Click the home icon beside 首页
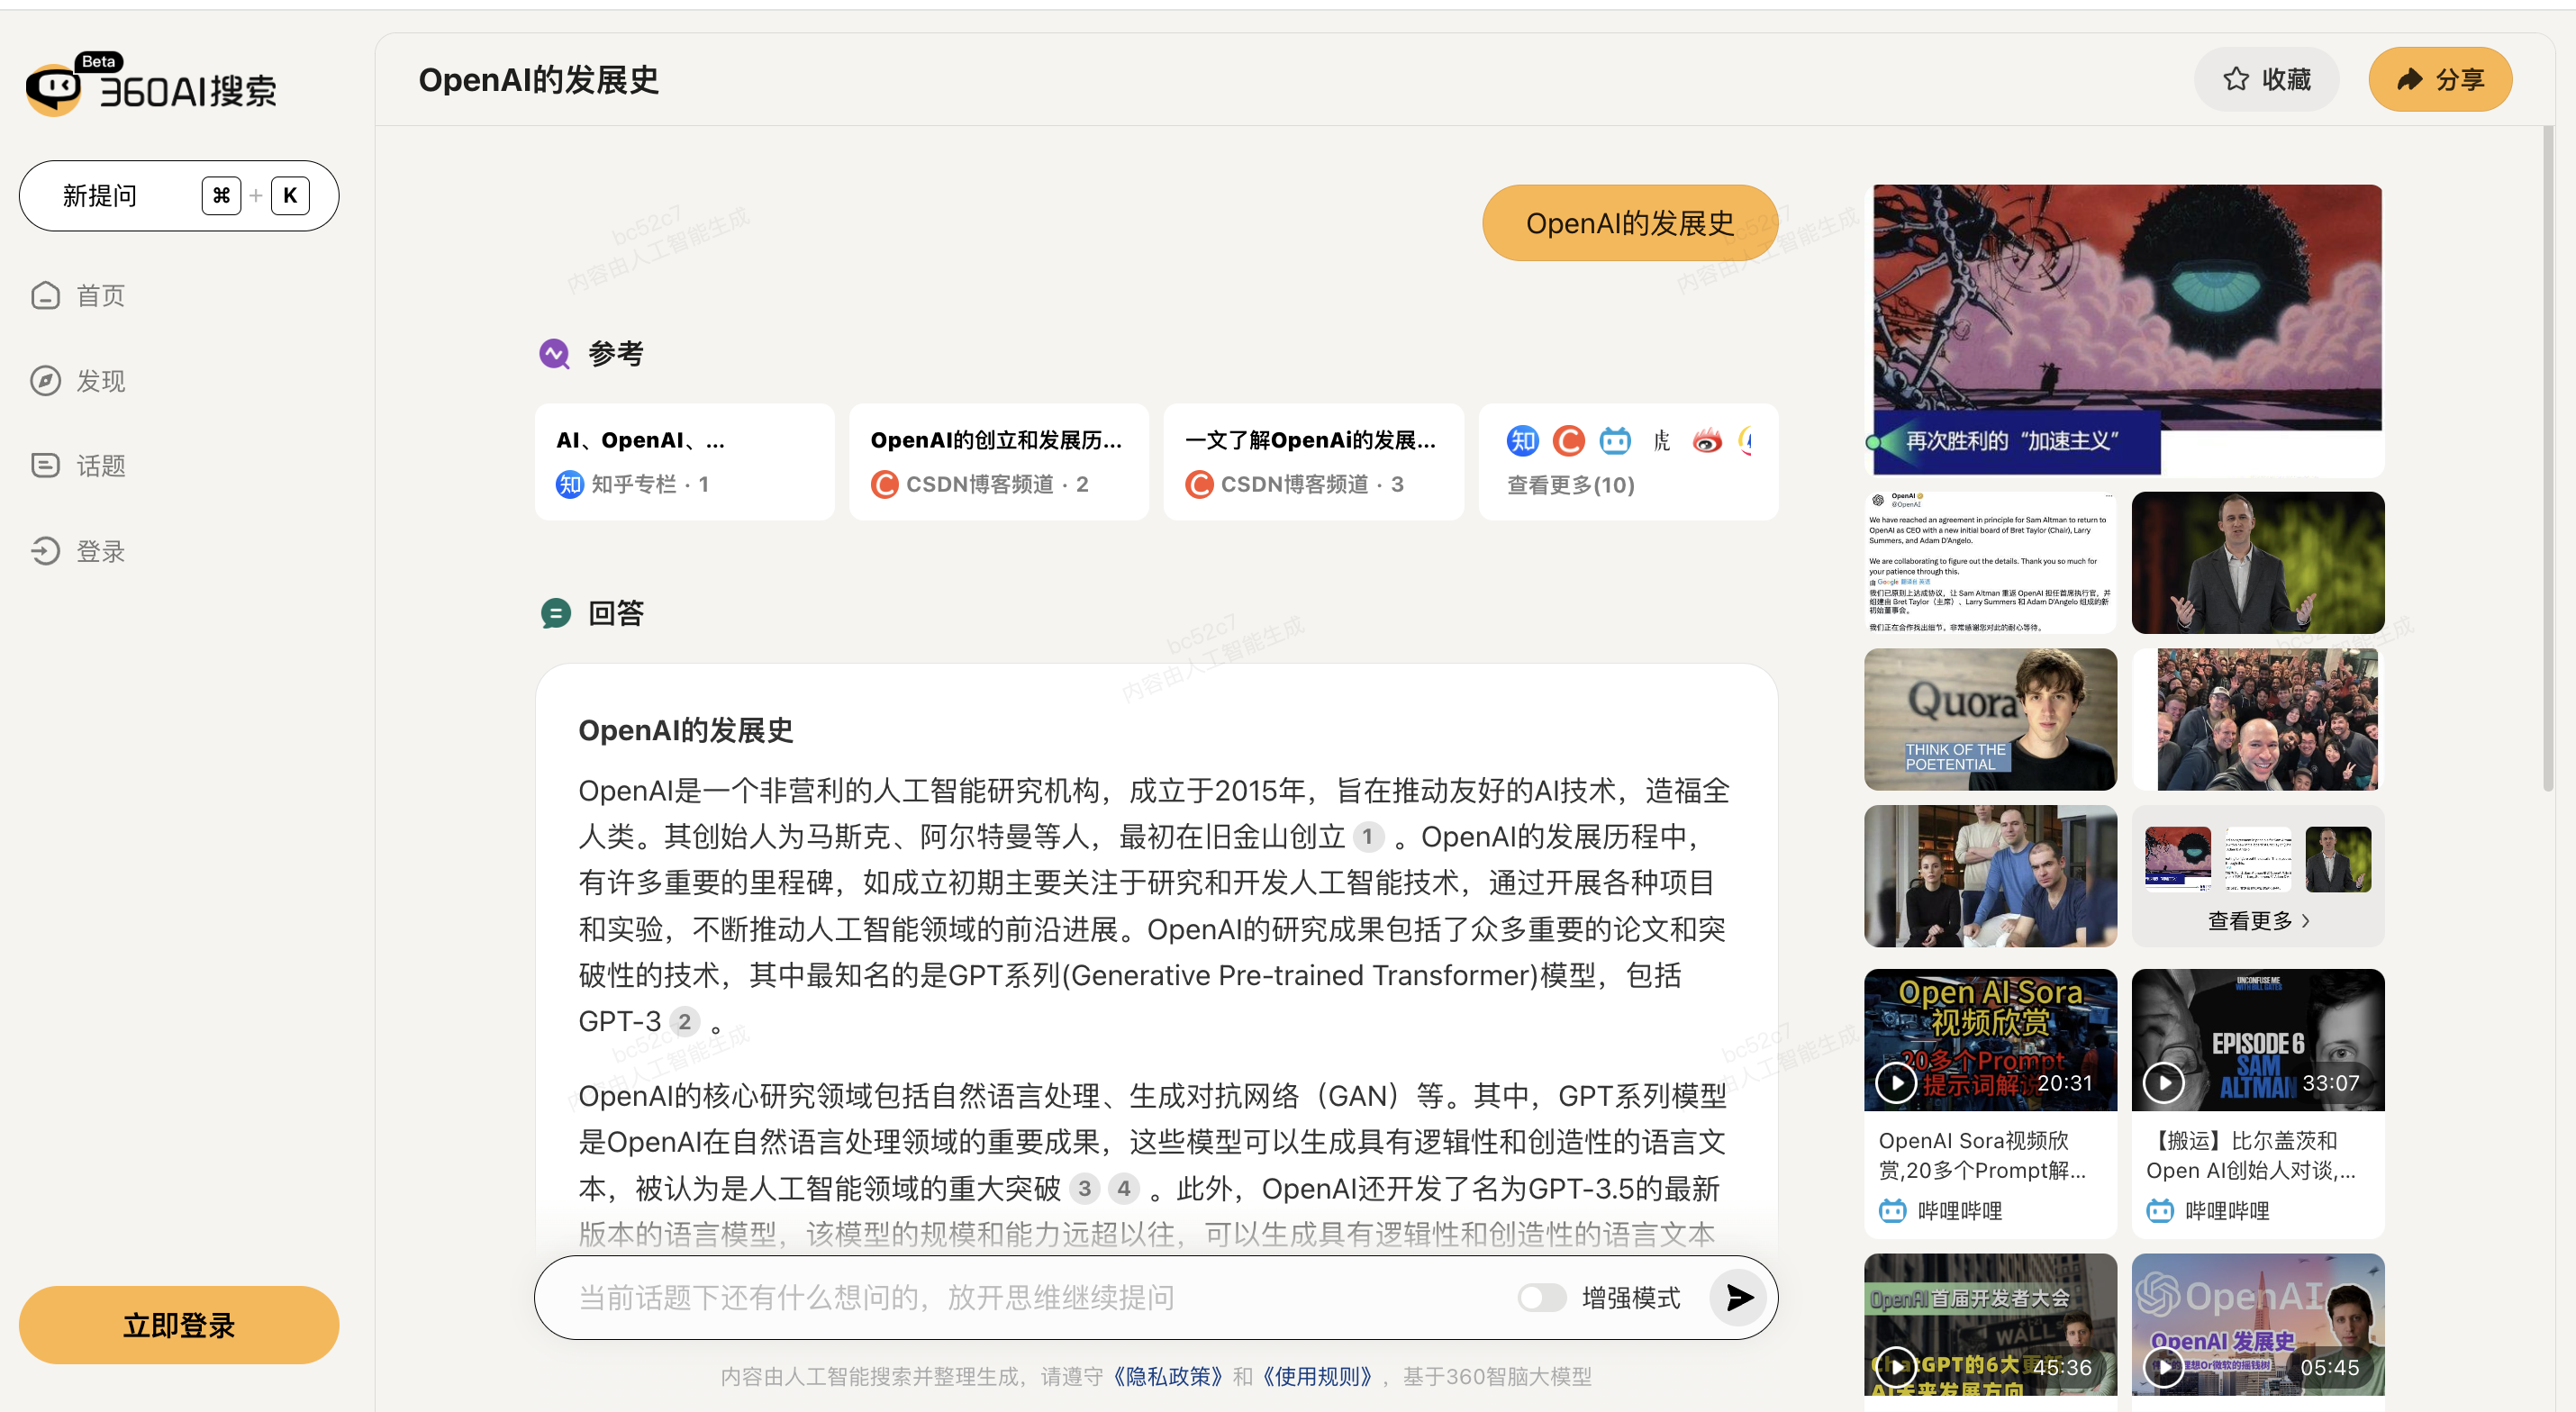The image size is (2576, 1412). coord(45,296)
